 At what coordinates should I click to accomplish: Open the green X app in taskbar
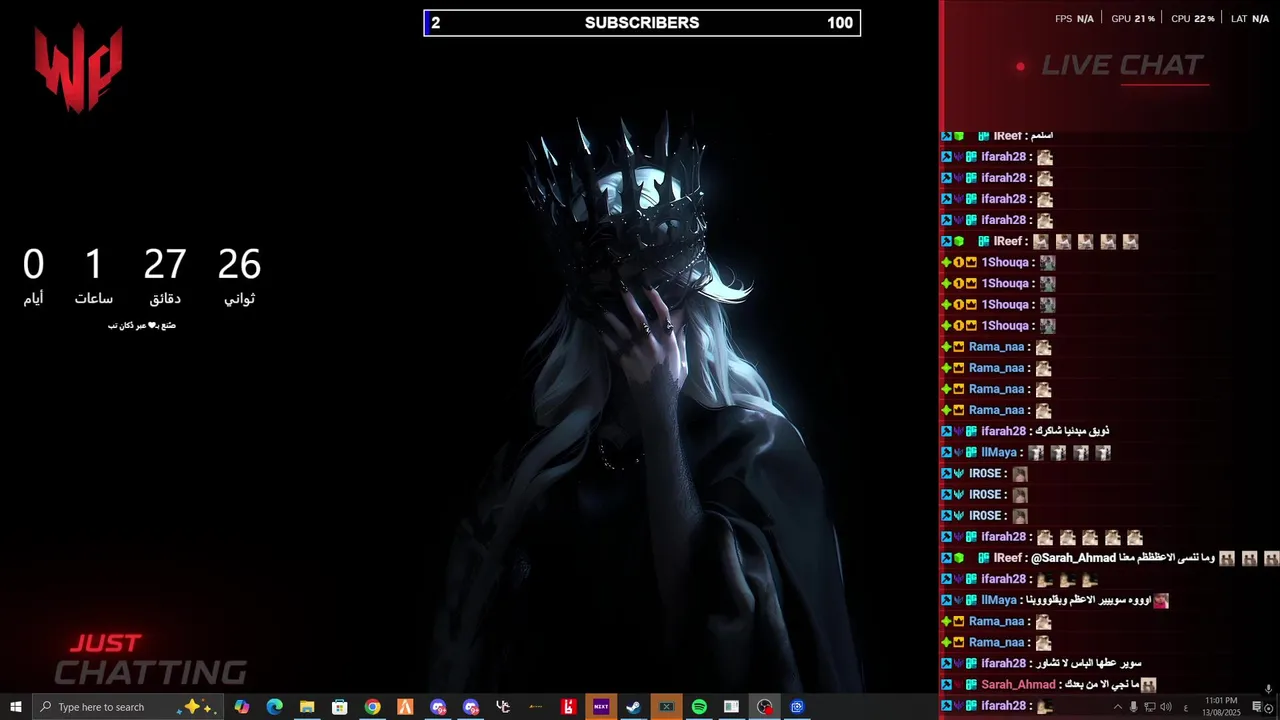(666, 707)
